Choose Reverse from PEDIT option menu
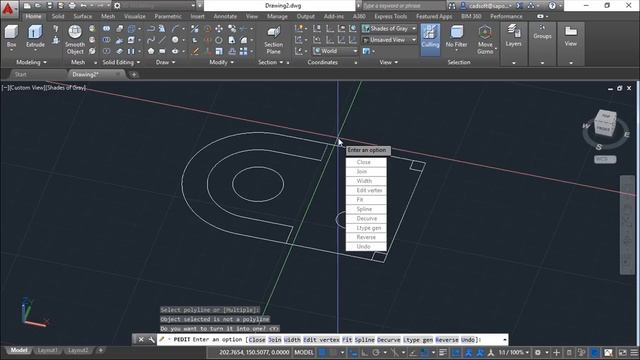 pyautogui.click(x=366, y=238)
